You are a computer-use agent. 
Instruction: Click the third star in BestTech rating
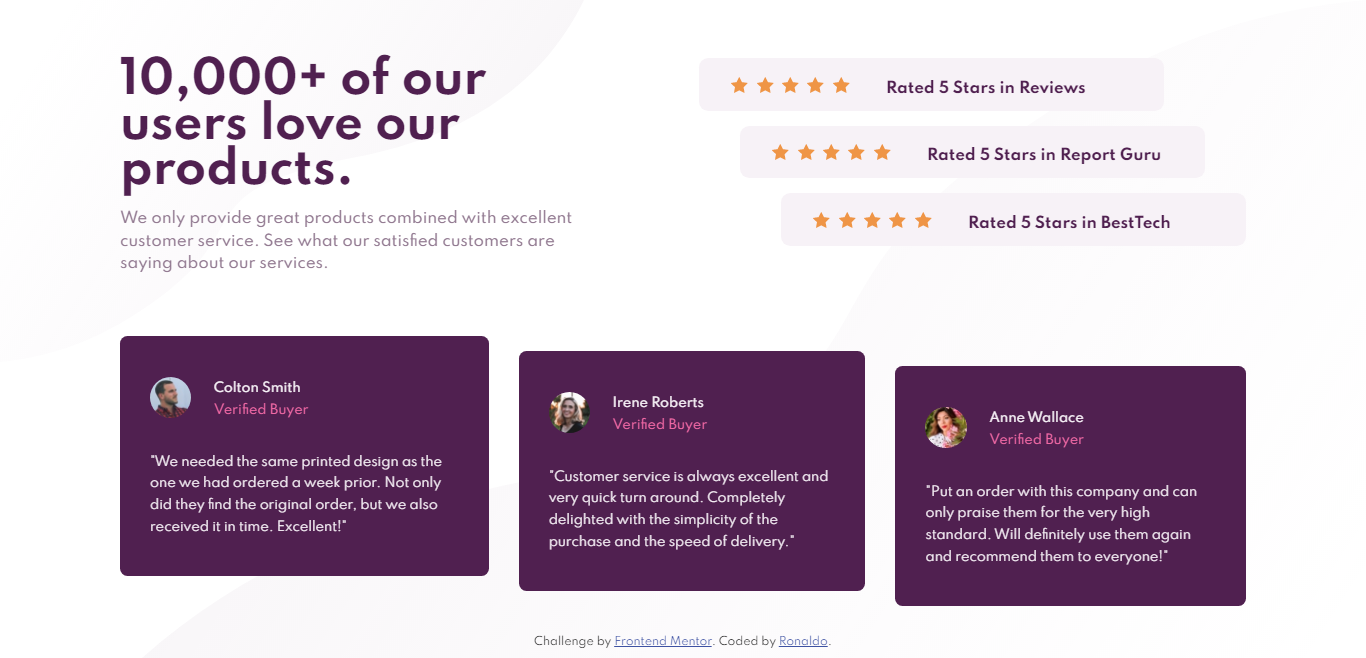(871, 220)
